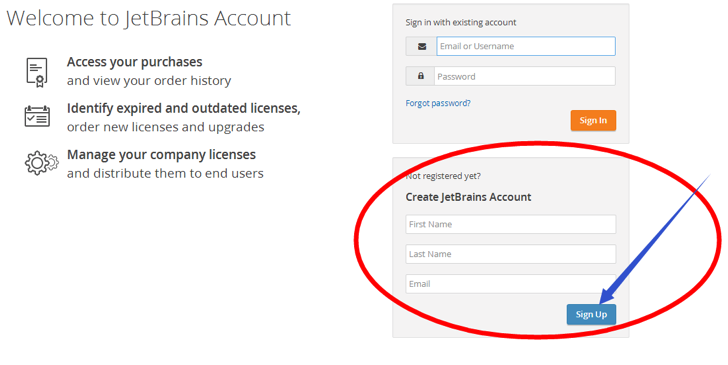Click 'and view your order history' text
The height and width of the screenshot is (365, 728).
click(149, 81)
